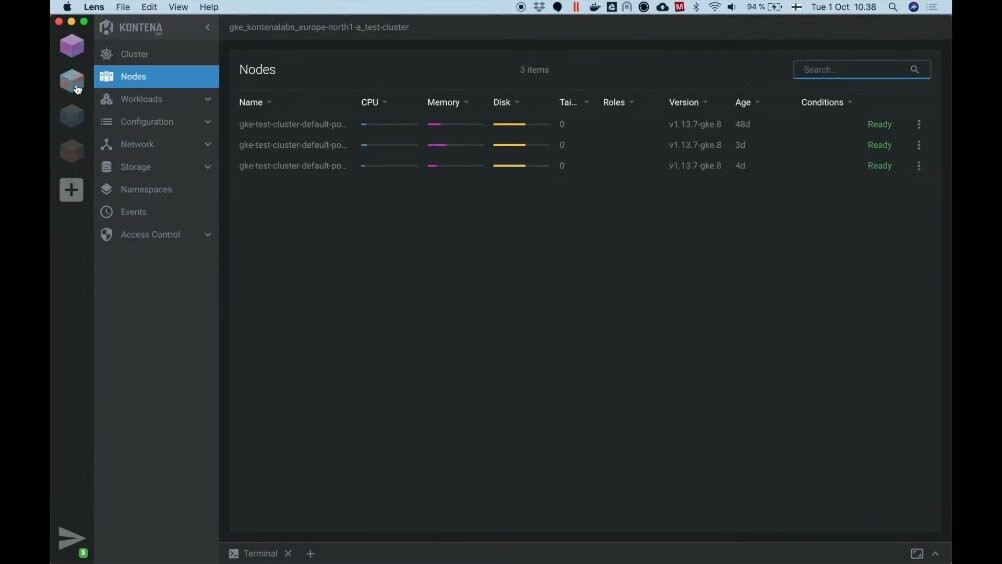Click the paper plane icon at bottom left

71,538
